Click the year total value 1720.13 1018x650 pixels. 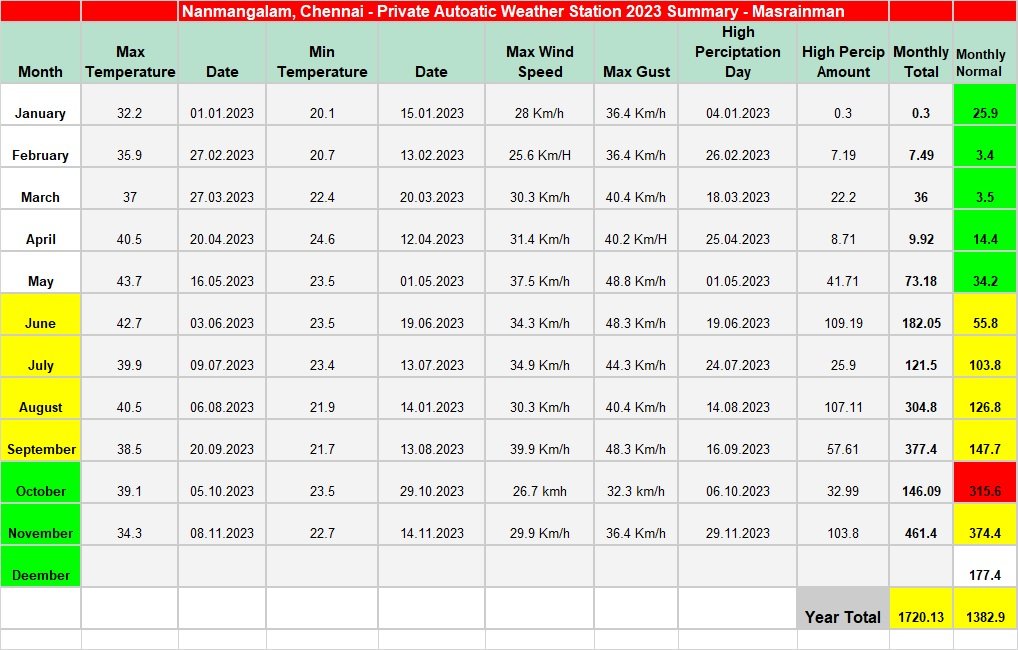coord(921,608)
